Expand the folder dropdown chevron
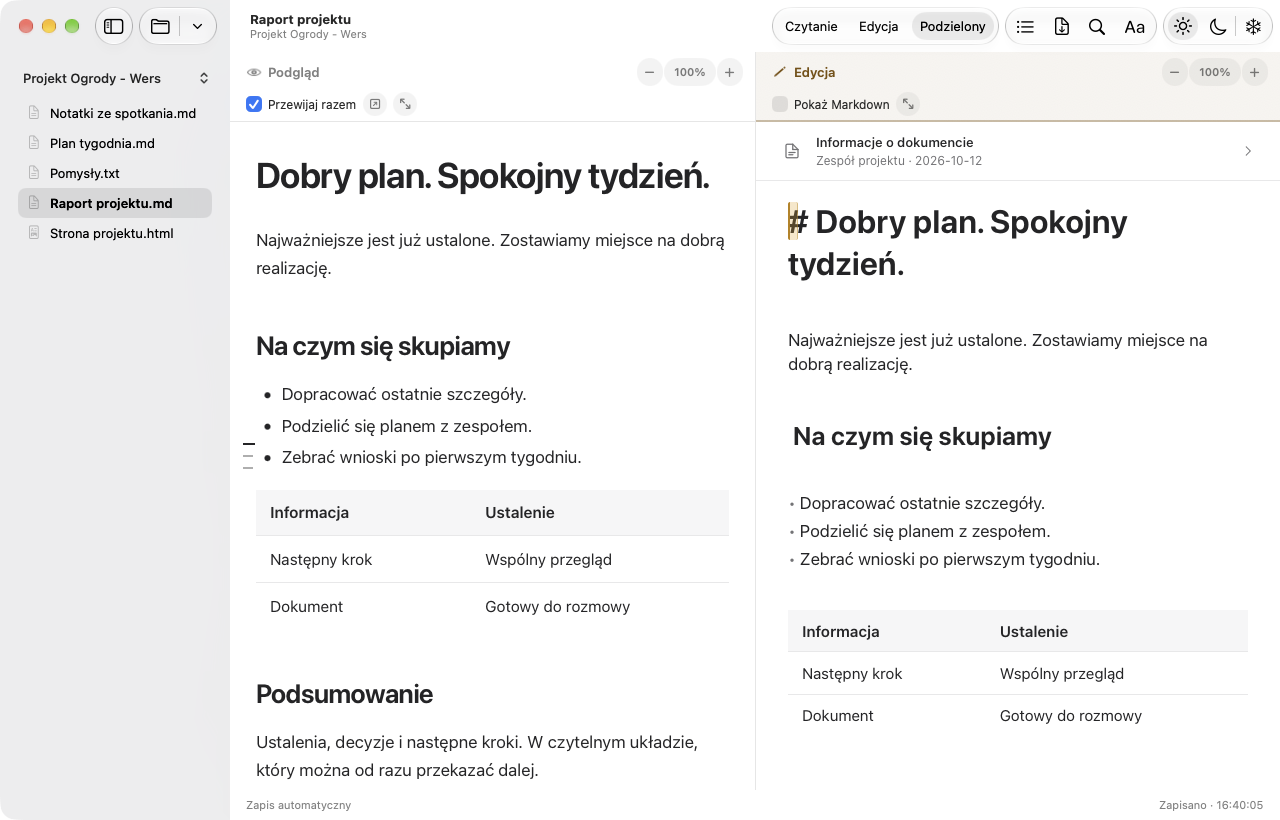The height and width of the screenshot is (820, 1280). (197, 27)
